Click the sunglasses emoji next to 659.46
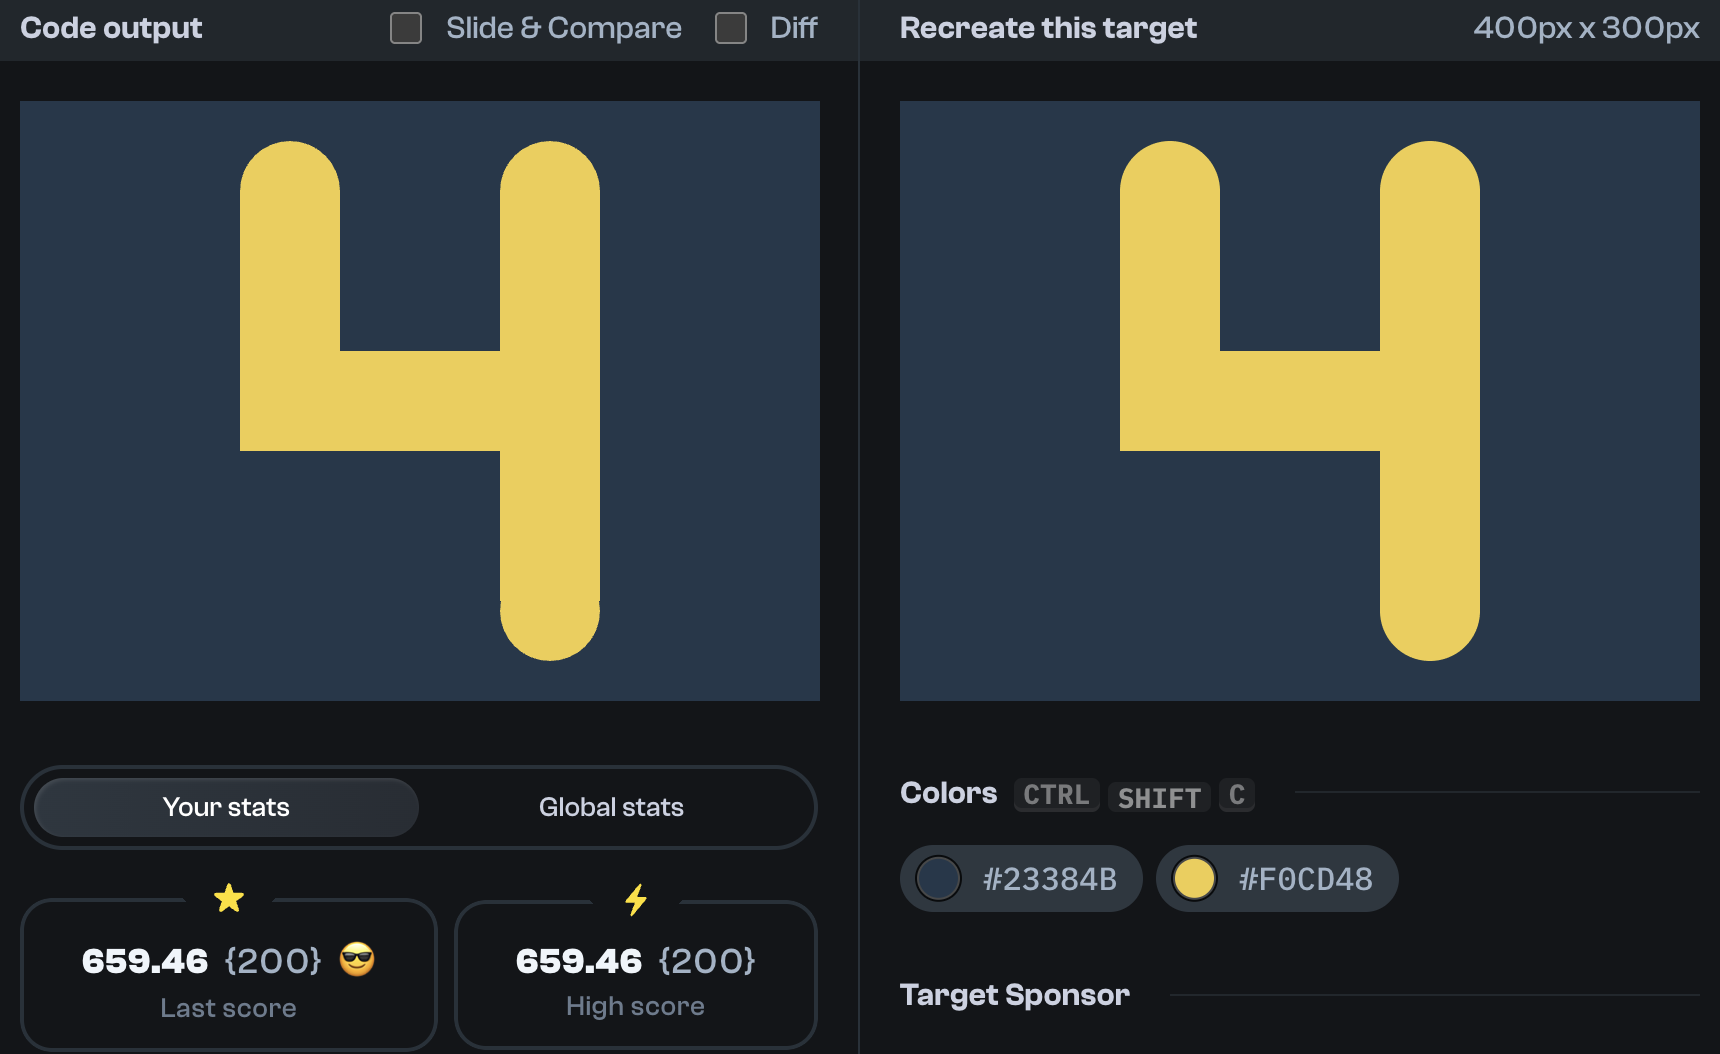This screenshot has height=1054, width=1720. pyautogui.click(x=357, y=961)
